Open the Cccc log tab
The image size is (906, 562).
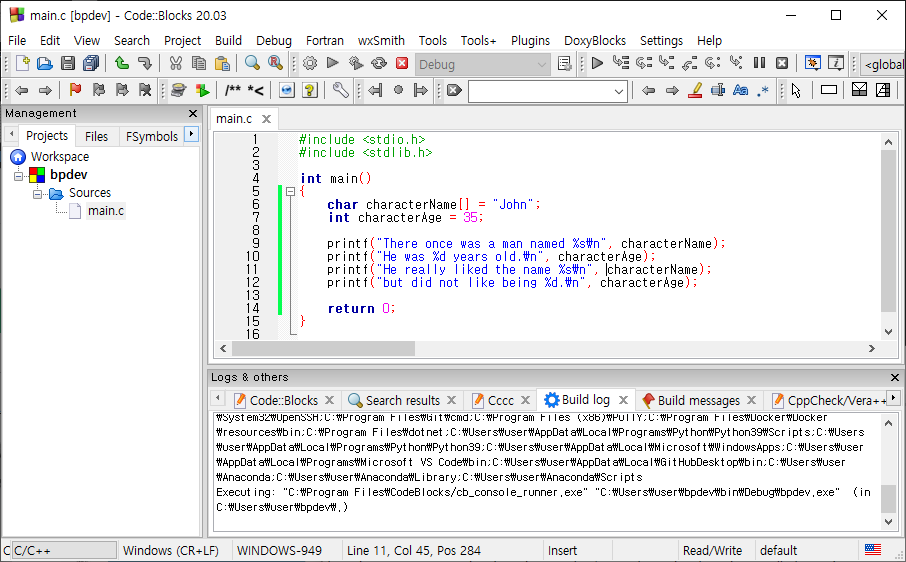(500, 400)
